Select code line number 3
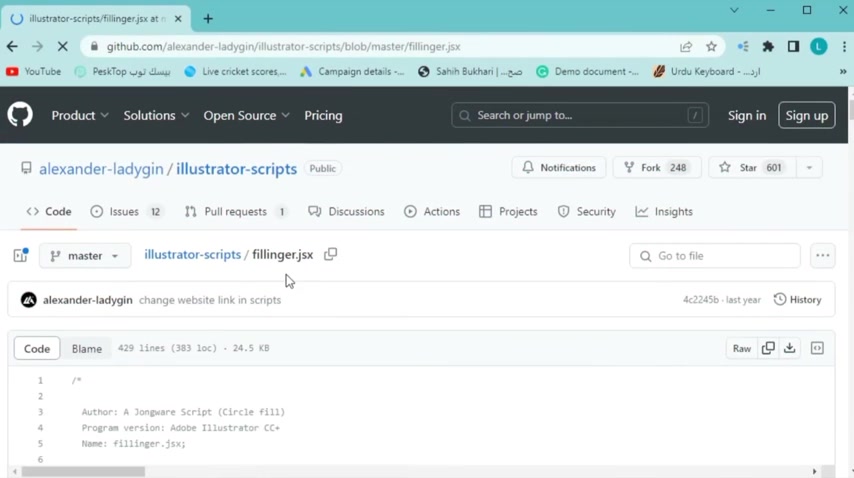This screenshot has height=478, width=854. (x=40, y=412)
